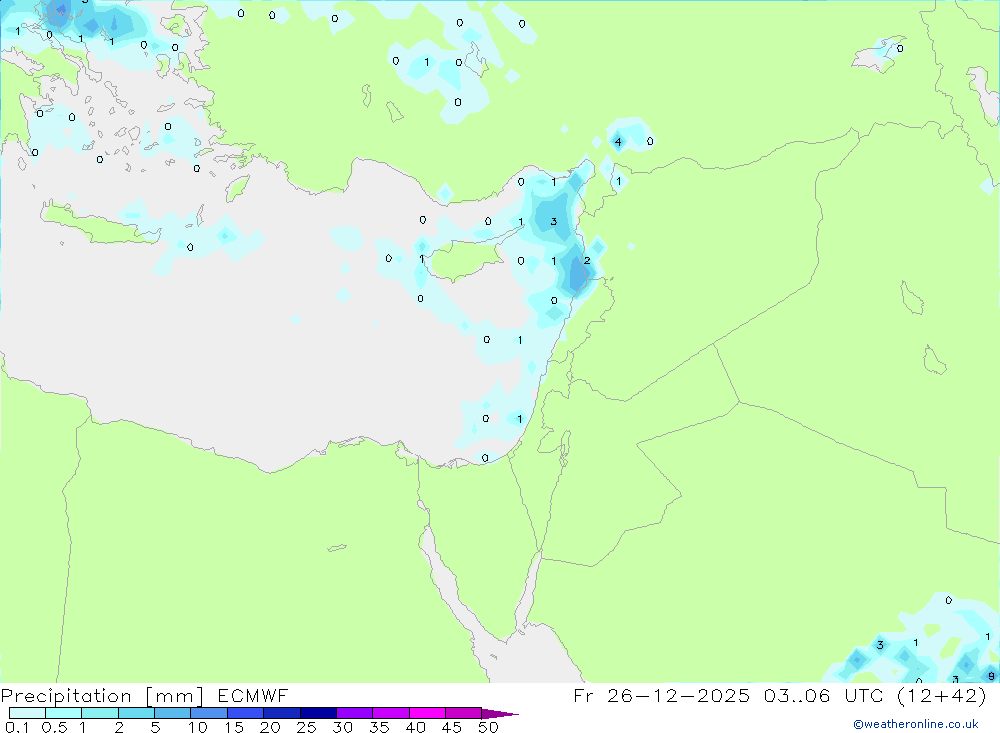Screen dimensions: 1000x733
Task: Click the [mm] unit label
Action: pos(175,696)
